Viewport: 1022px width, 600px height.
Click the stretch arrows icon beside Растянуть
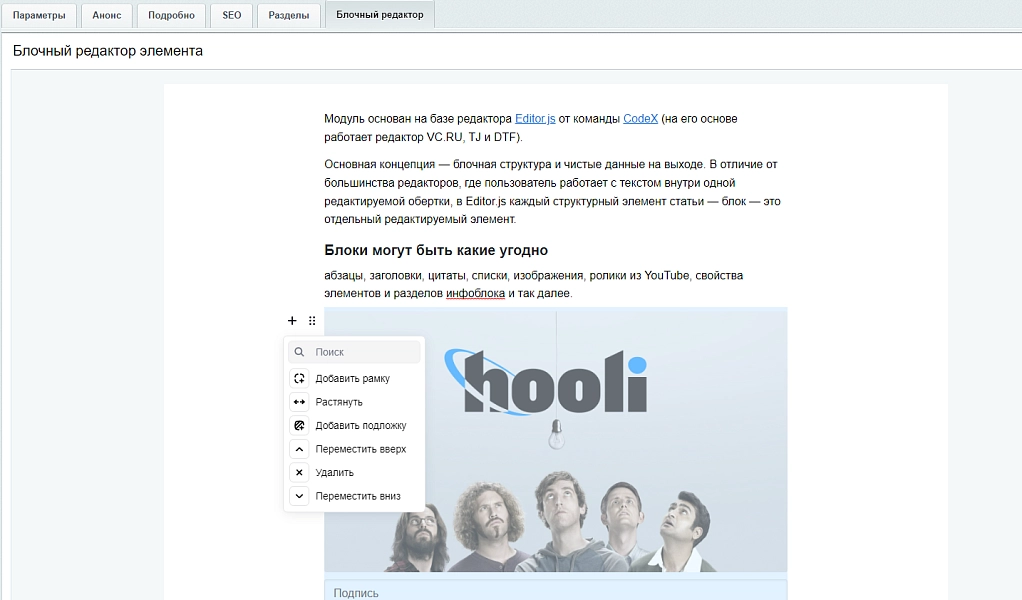(299, 402)
